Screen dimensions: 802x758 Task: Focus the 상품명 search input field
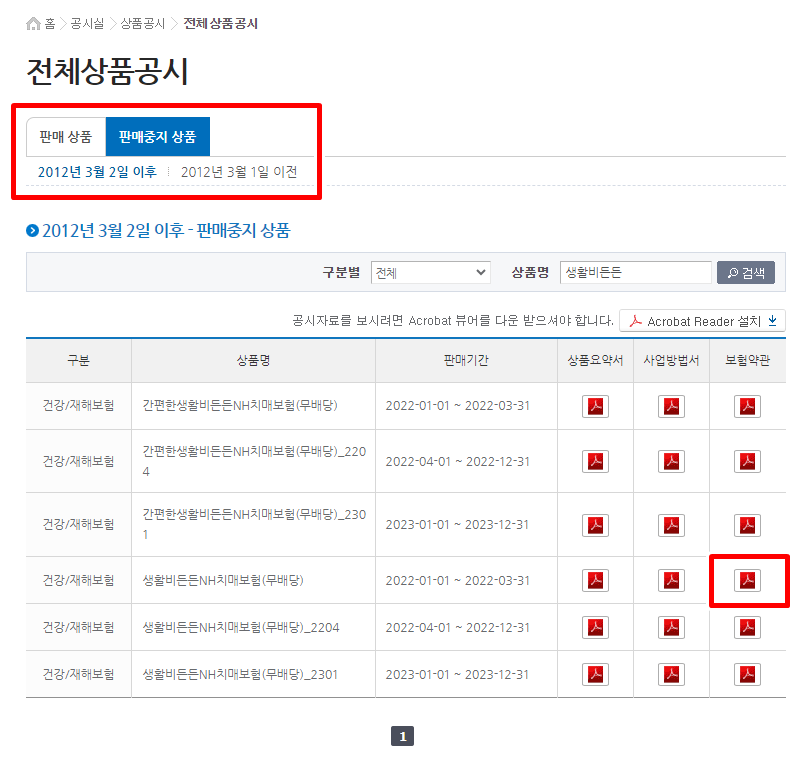pyautogui.click(x=636, y=272)
